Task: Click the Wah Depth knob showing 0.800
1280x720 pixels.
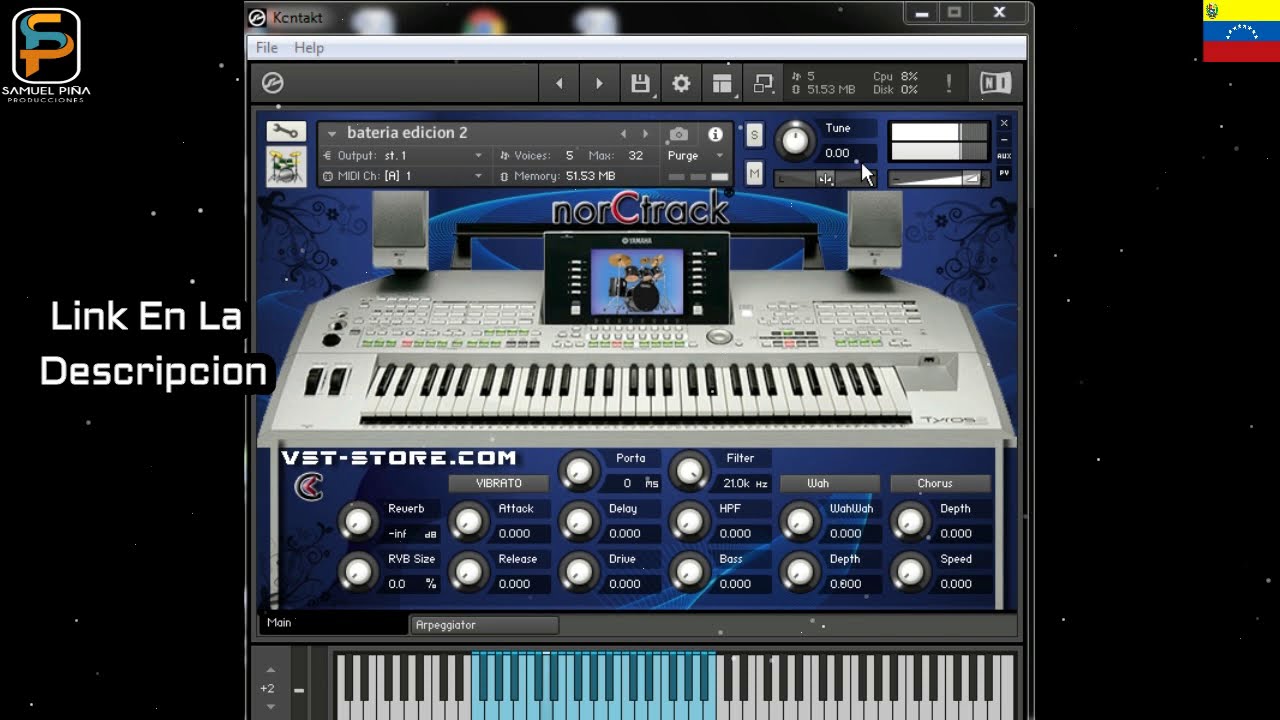Action: point(799,572)
